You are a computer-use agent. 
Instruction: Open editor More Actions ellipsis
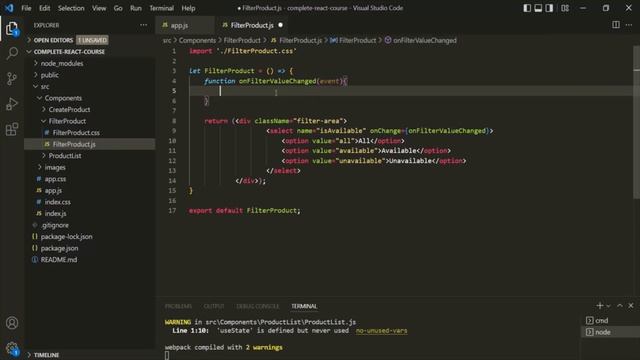click(x=629, y=25)
